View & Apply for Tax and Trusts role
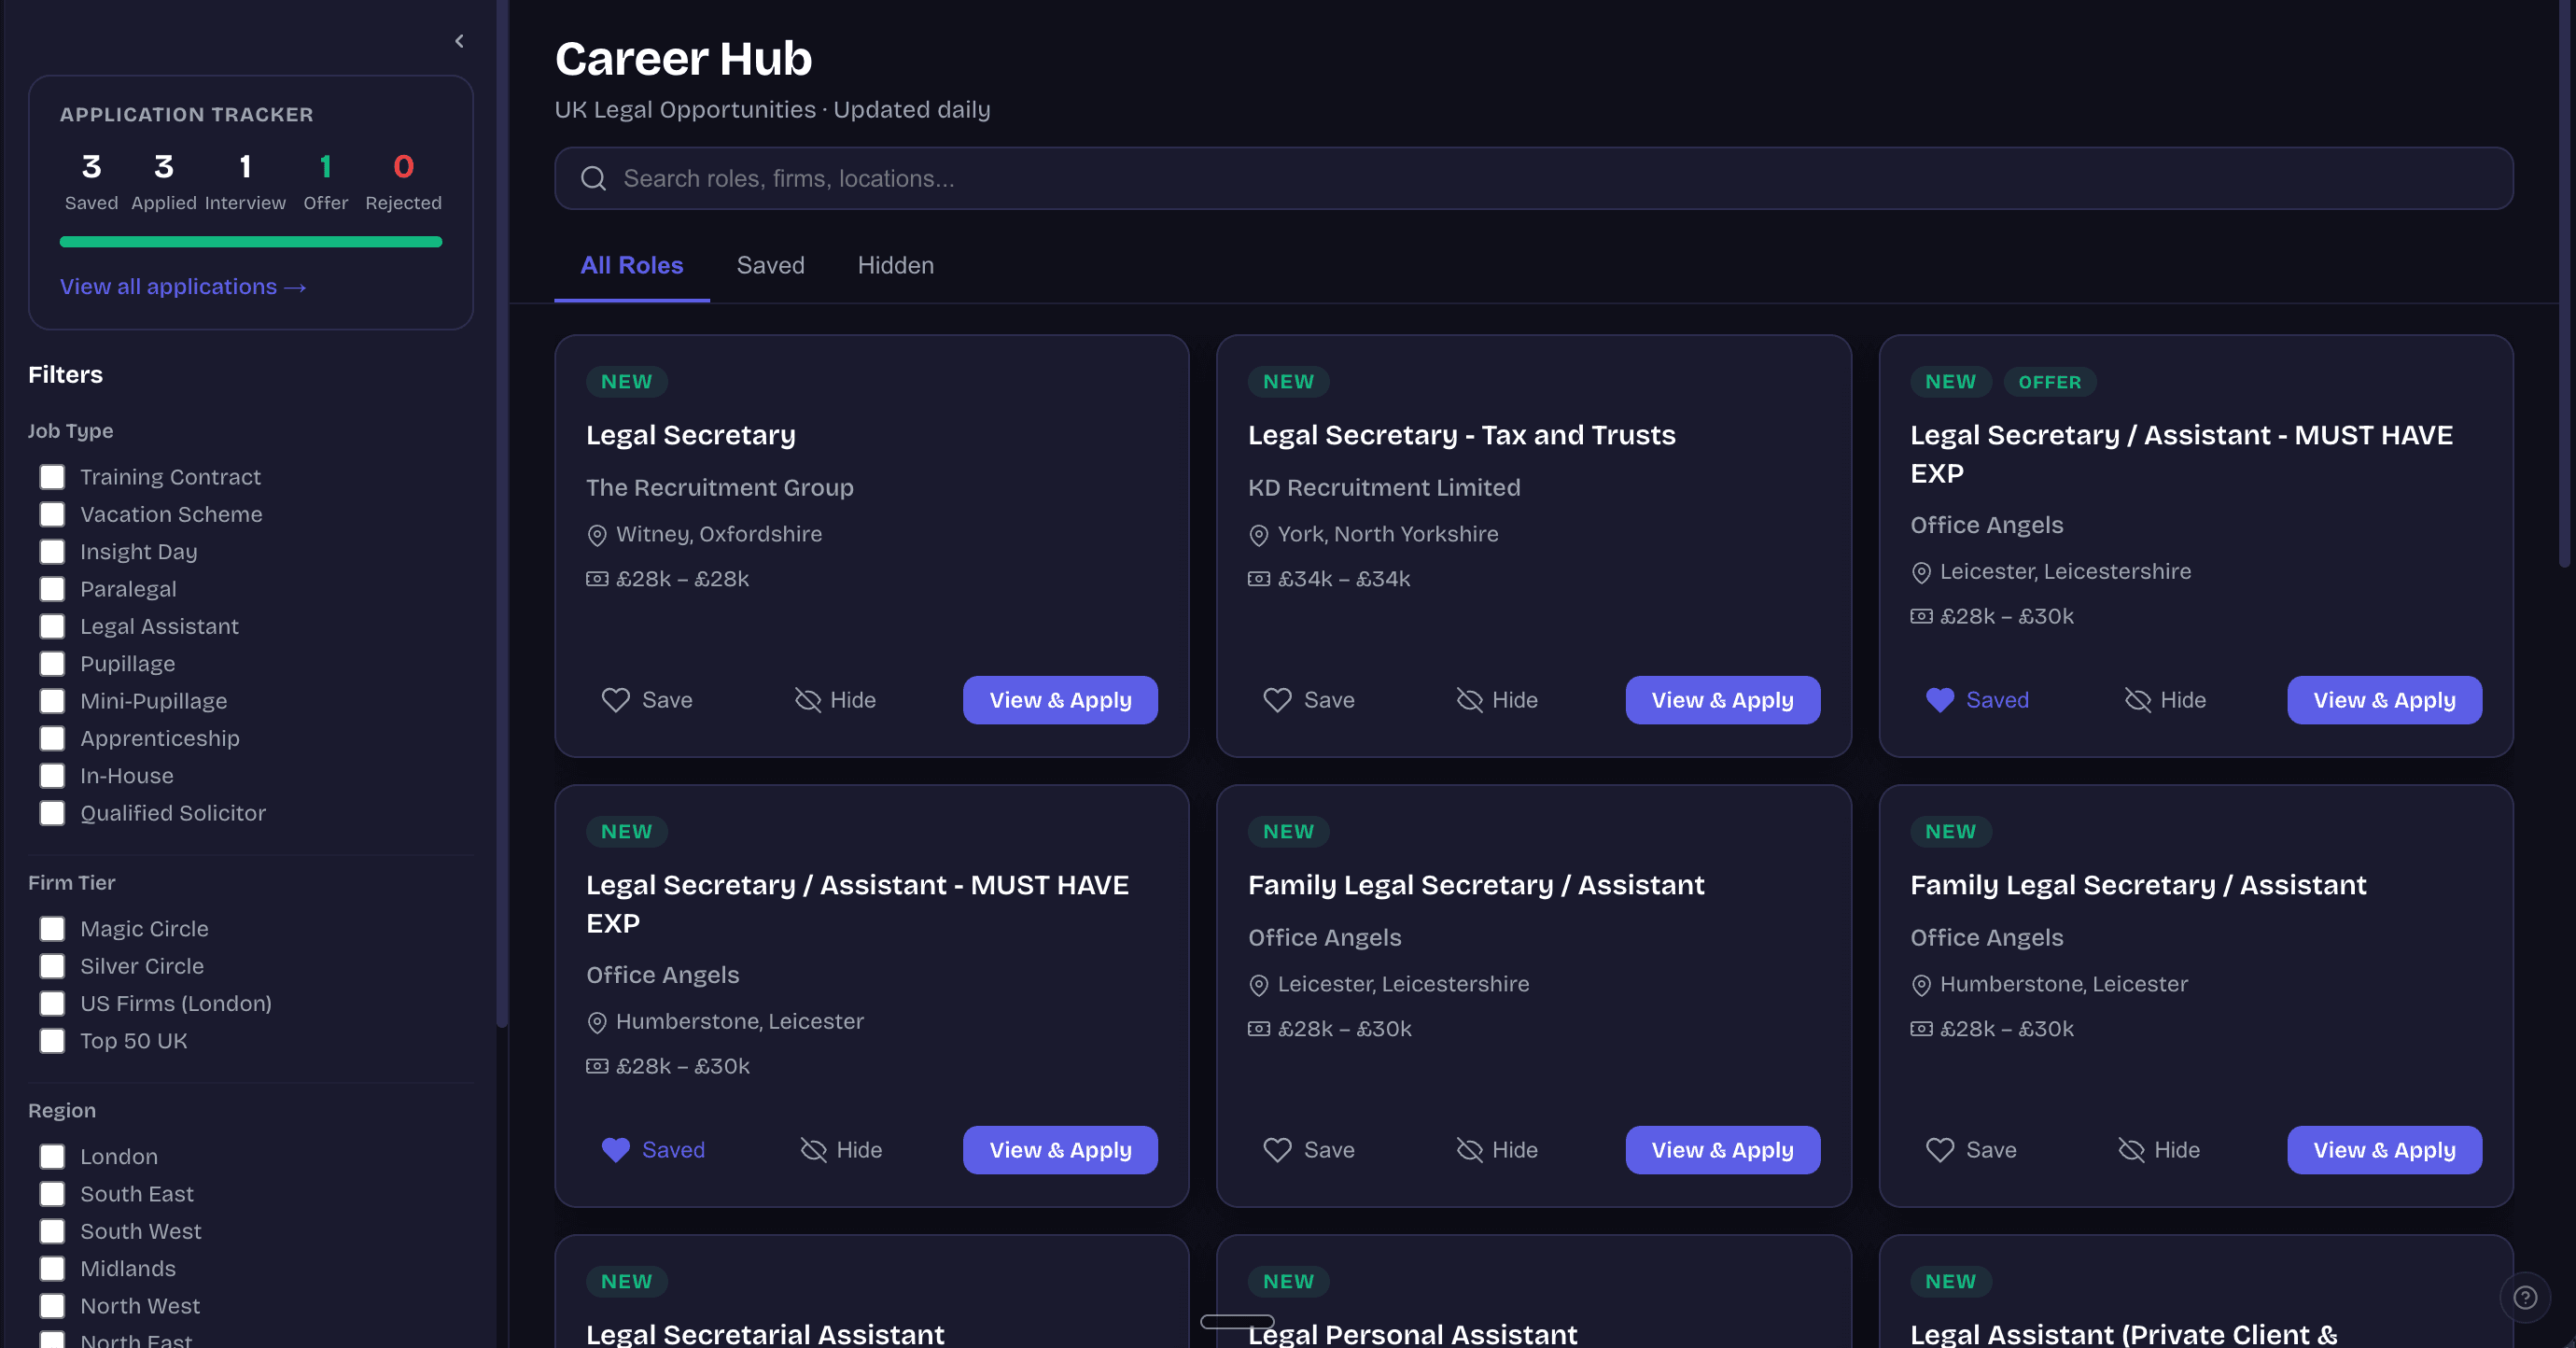 (1722, 700)
